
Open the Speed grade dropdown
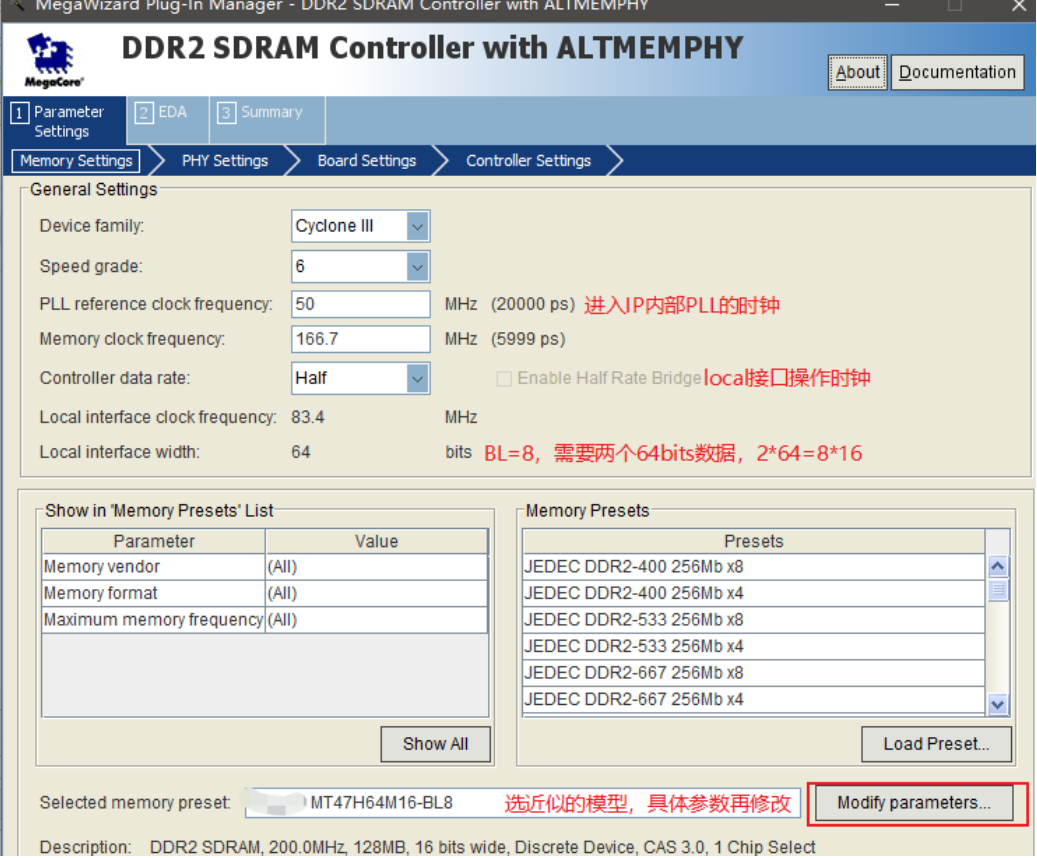pyautogui.click(x=418, y=266)
